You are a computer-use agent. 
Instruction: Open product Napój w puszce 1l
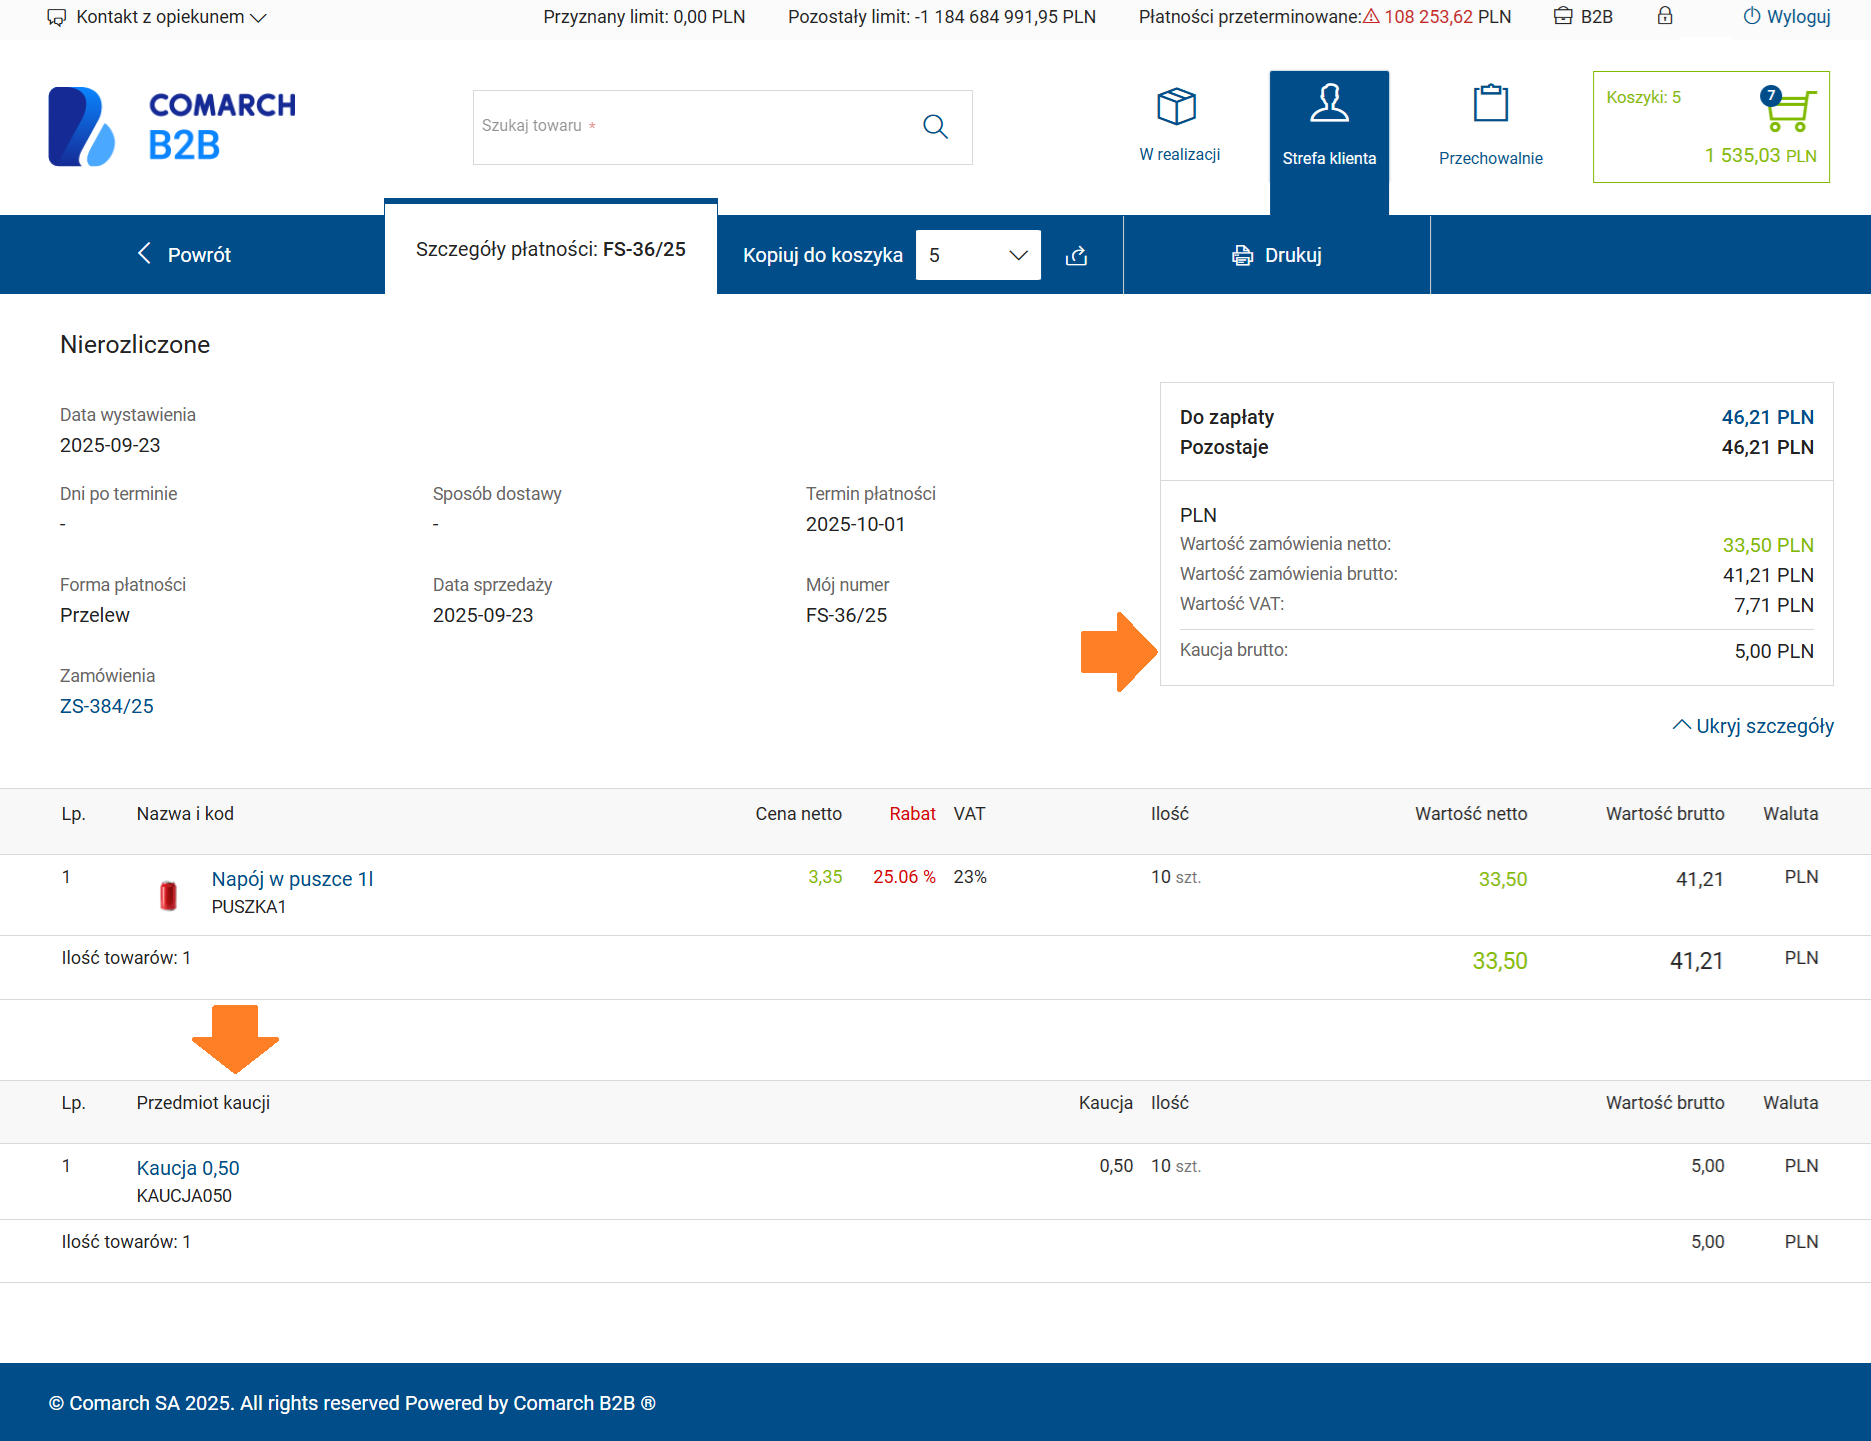tap(292, 879)
